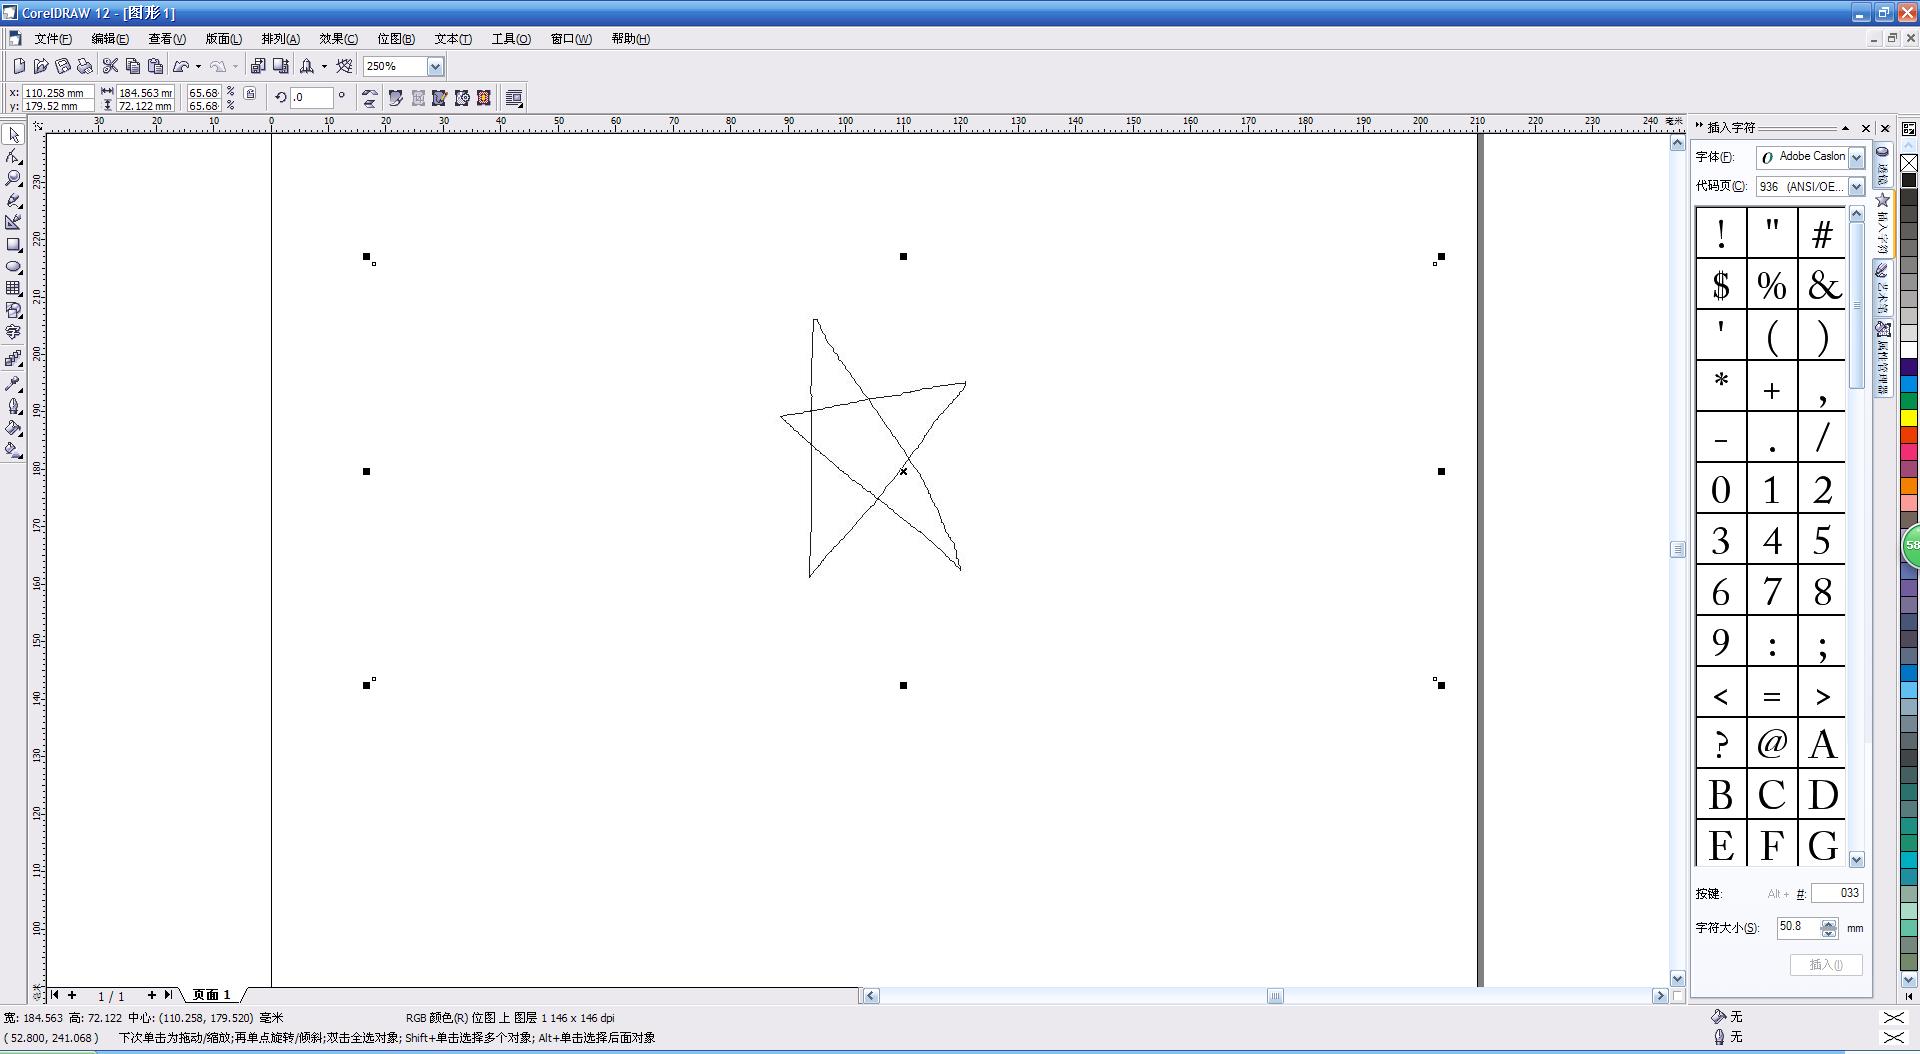Select the Smart Drawing tool
The width and height of the screenshot is (1920, 1054).
click(13, 223)
